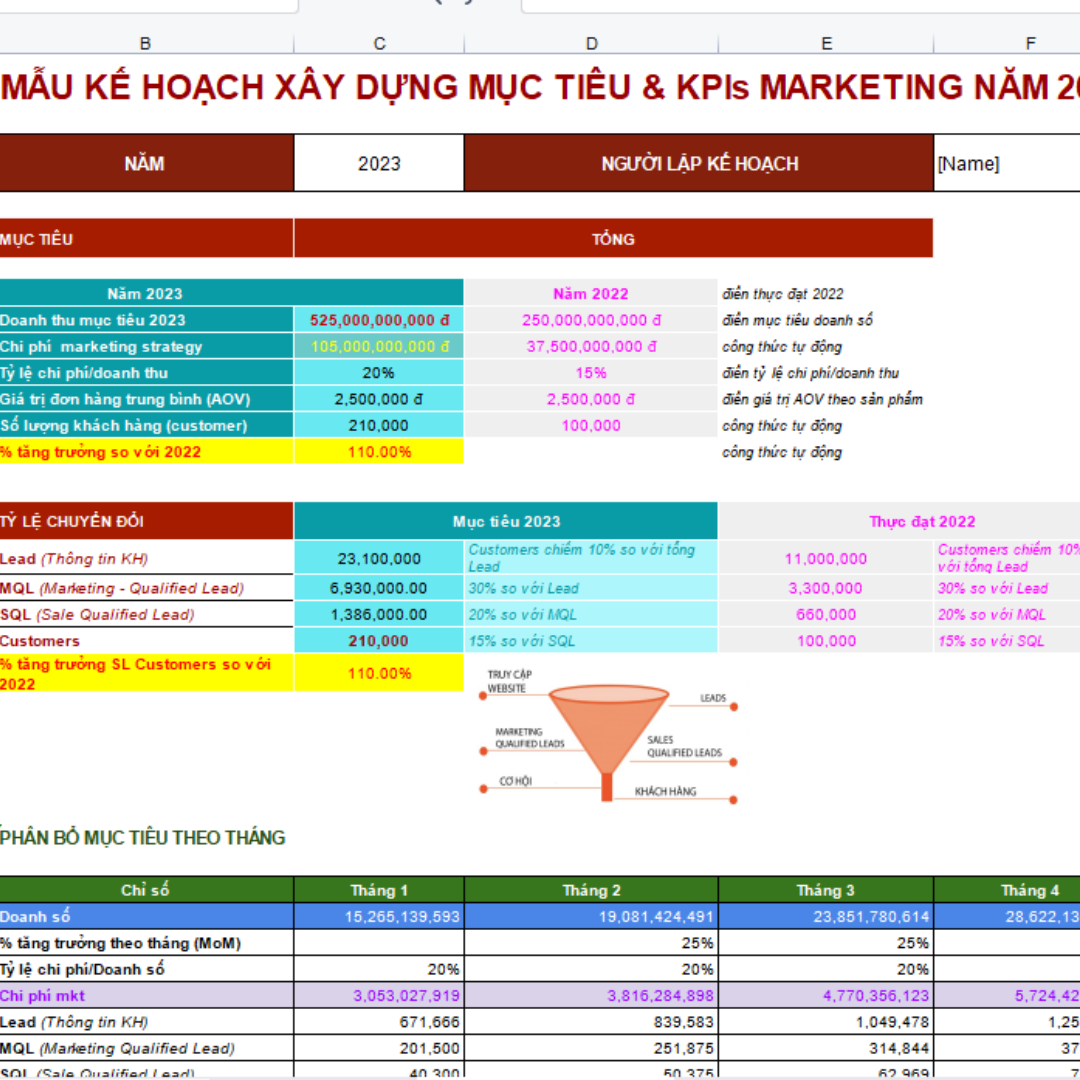Select '% tăng trưởng theo tháng (MoM)' label
This screenshot has height=1080, width=1080.
[x=146, y=942]
